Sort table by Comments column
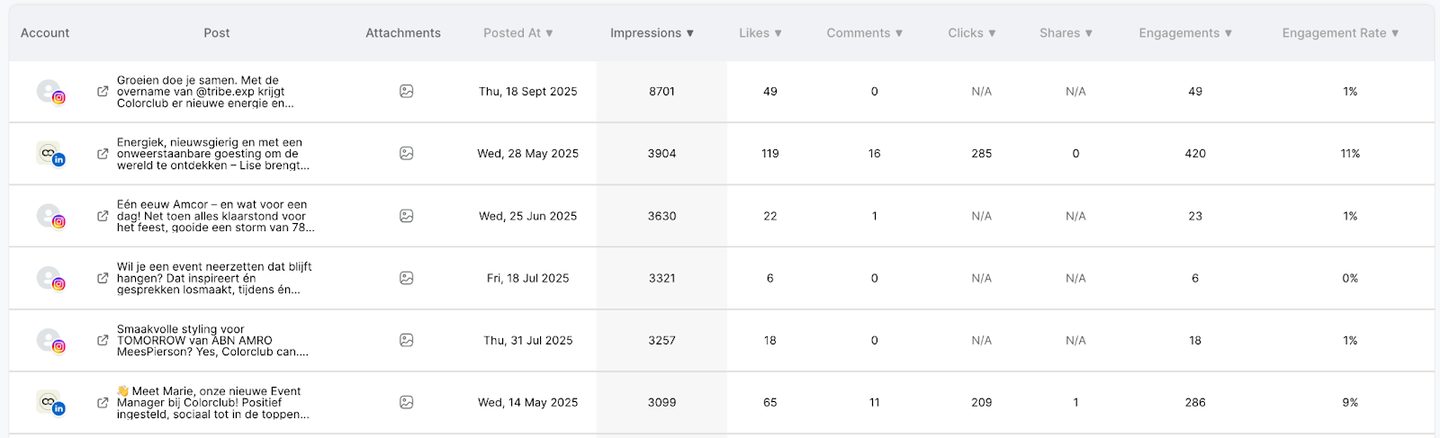Image resolution: width=1440 pixels, height=438 pixels. [864, 33]
